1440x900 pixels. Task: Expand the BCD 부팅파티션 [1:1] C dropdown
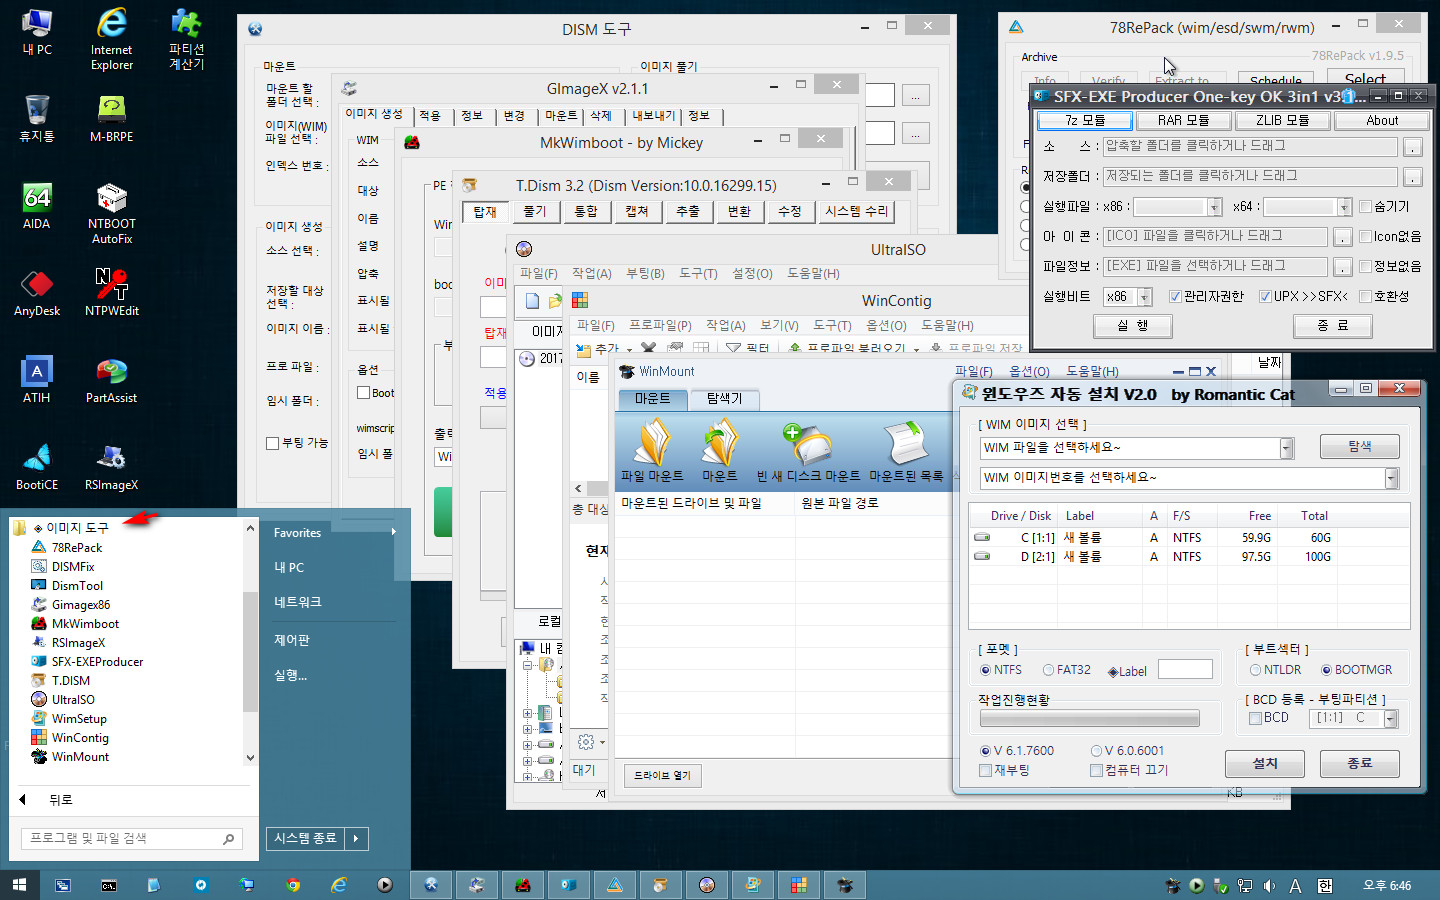click(1391, 718)
